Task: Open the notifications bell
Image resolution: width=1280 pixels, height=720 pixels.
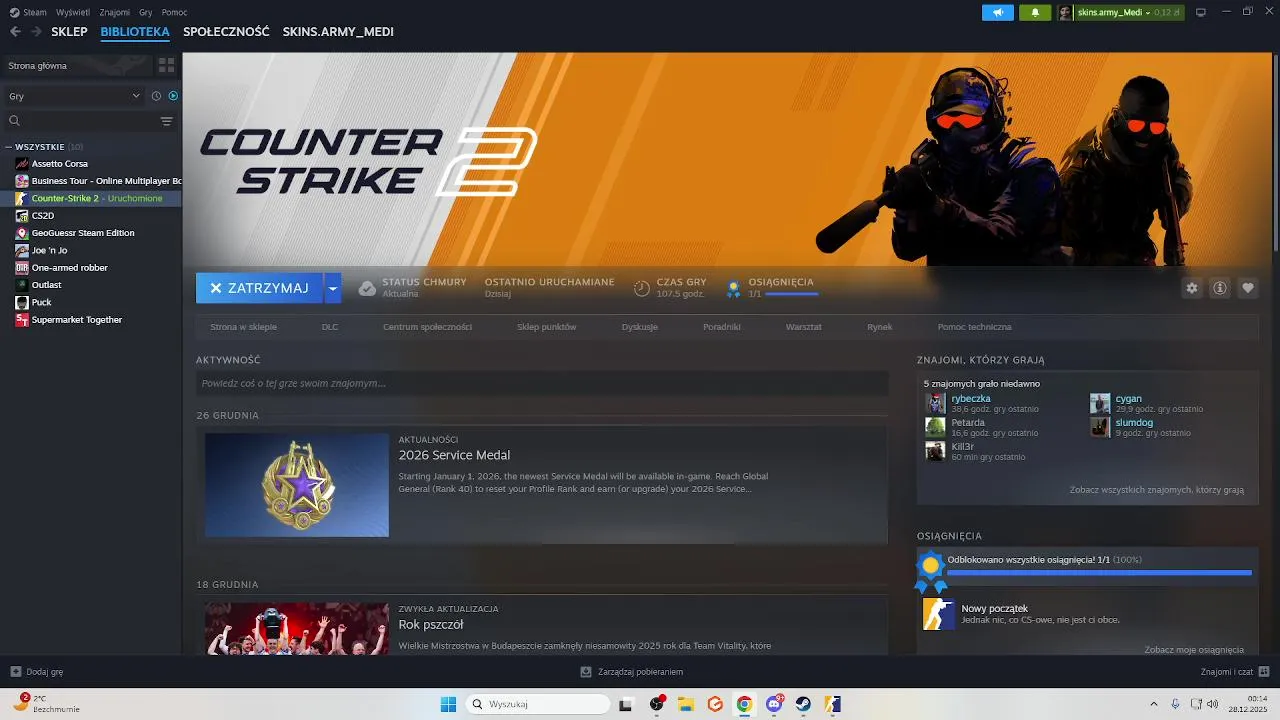Action: [1035, 12]
